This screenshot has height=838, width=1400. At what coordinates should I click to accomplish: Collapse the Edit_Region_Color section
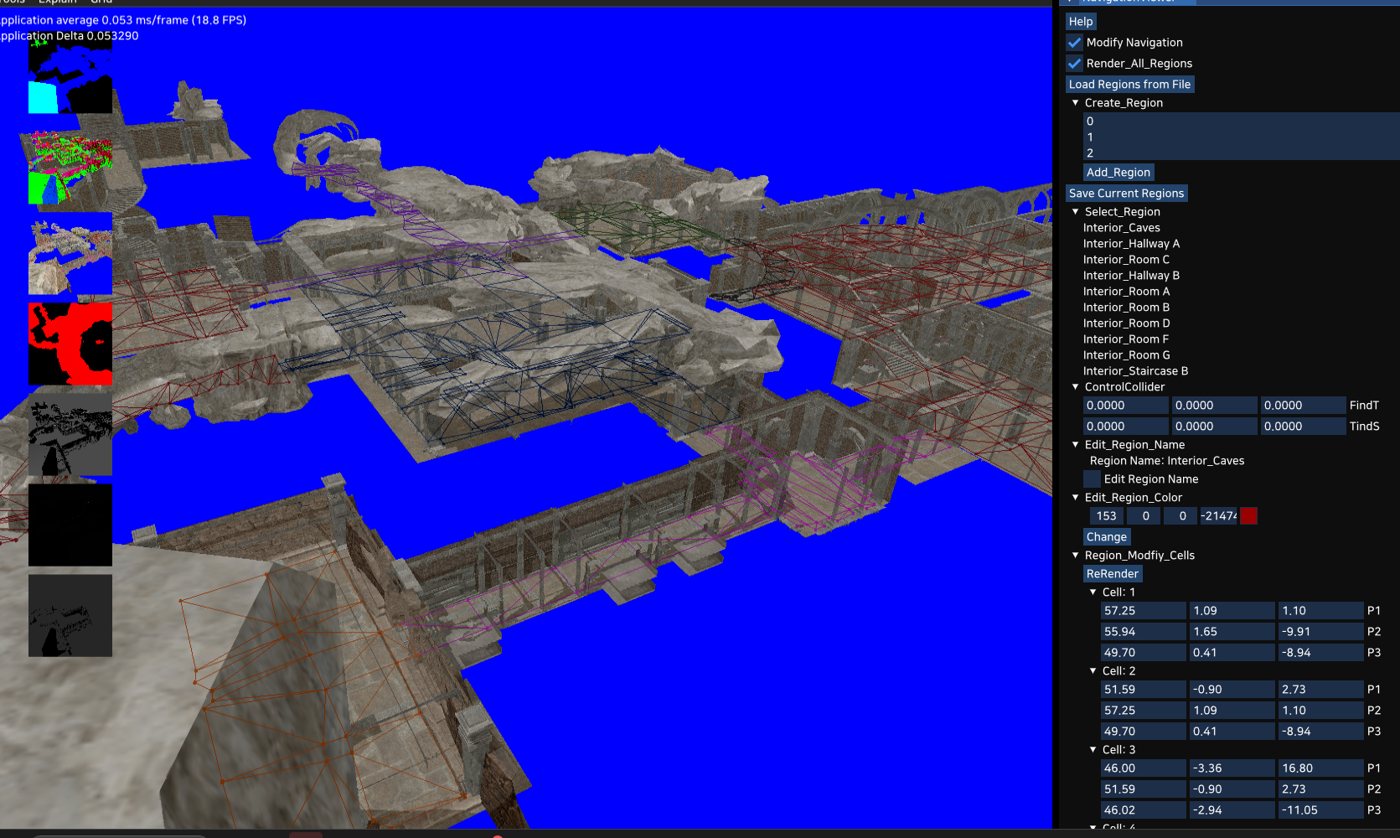click(x=1075, y=497)
